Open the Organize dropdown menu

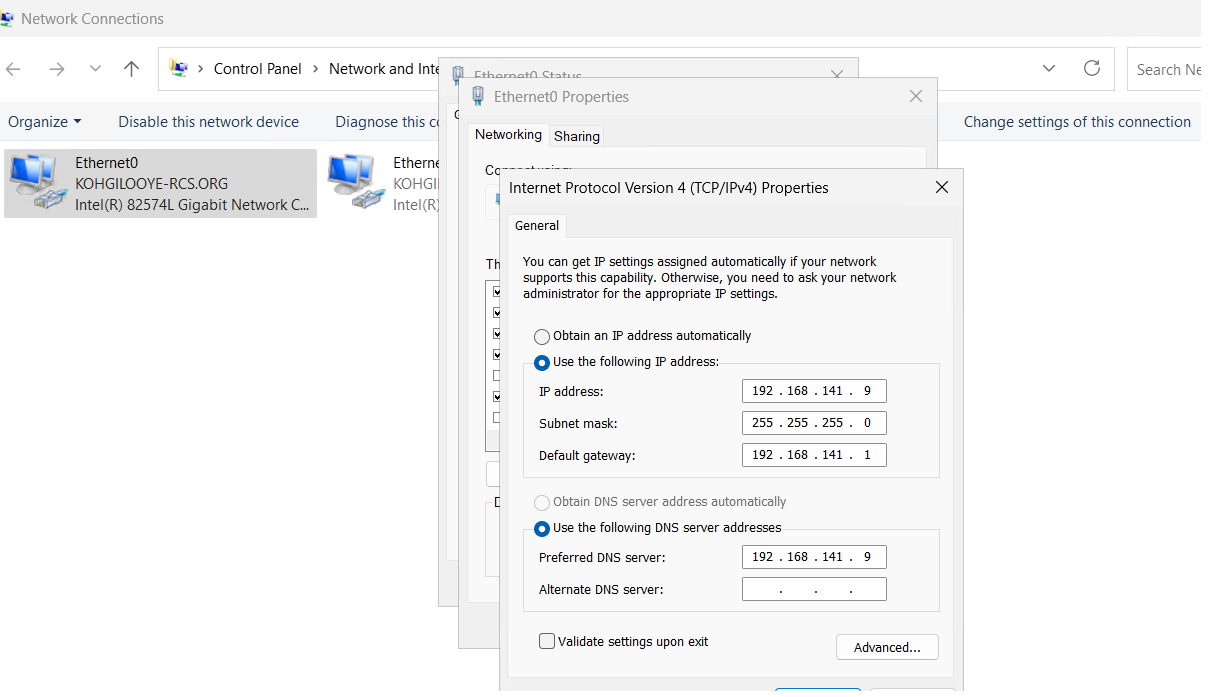[44, 122]
